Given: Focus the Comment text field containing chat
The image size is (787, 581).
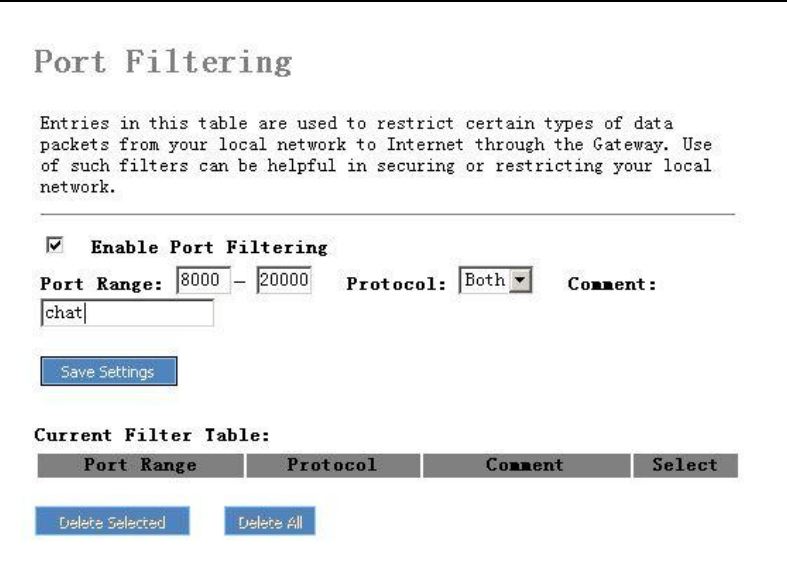Looking at the screenshot, I should [x=125, y=314].
